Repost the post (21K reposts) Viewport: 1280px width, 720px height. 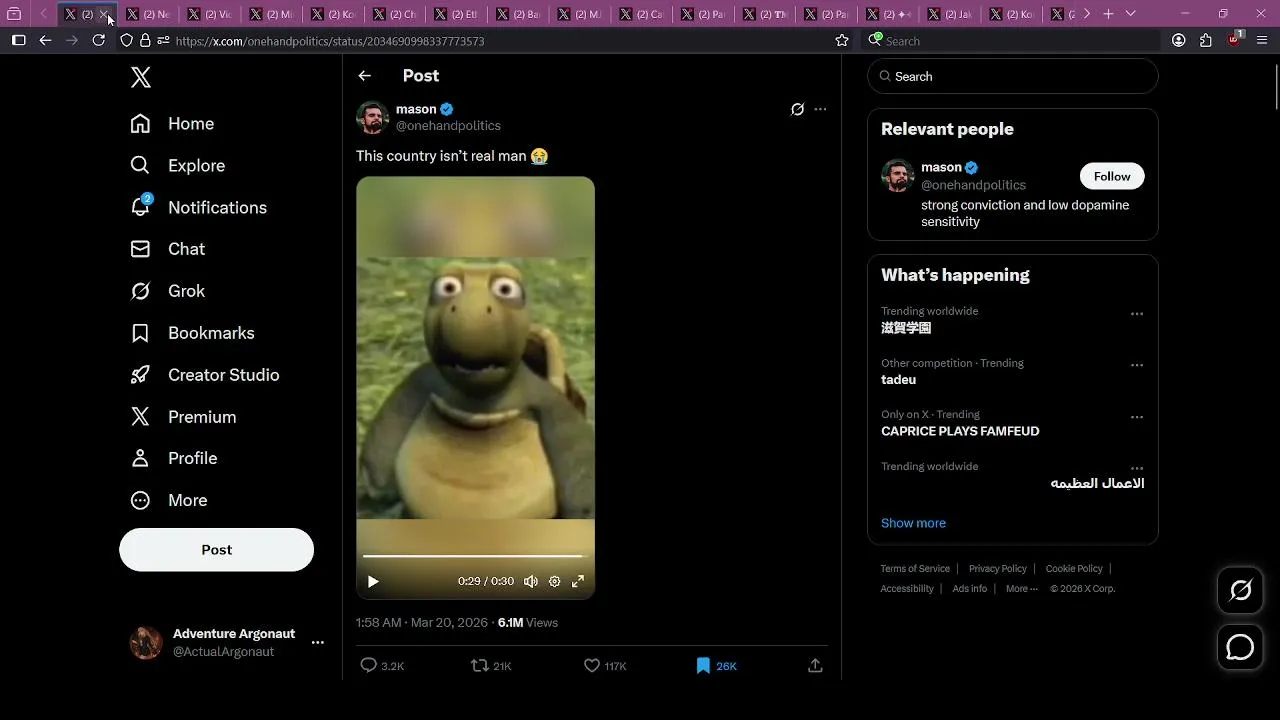(491, 666)
